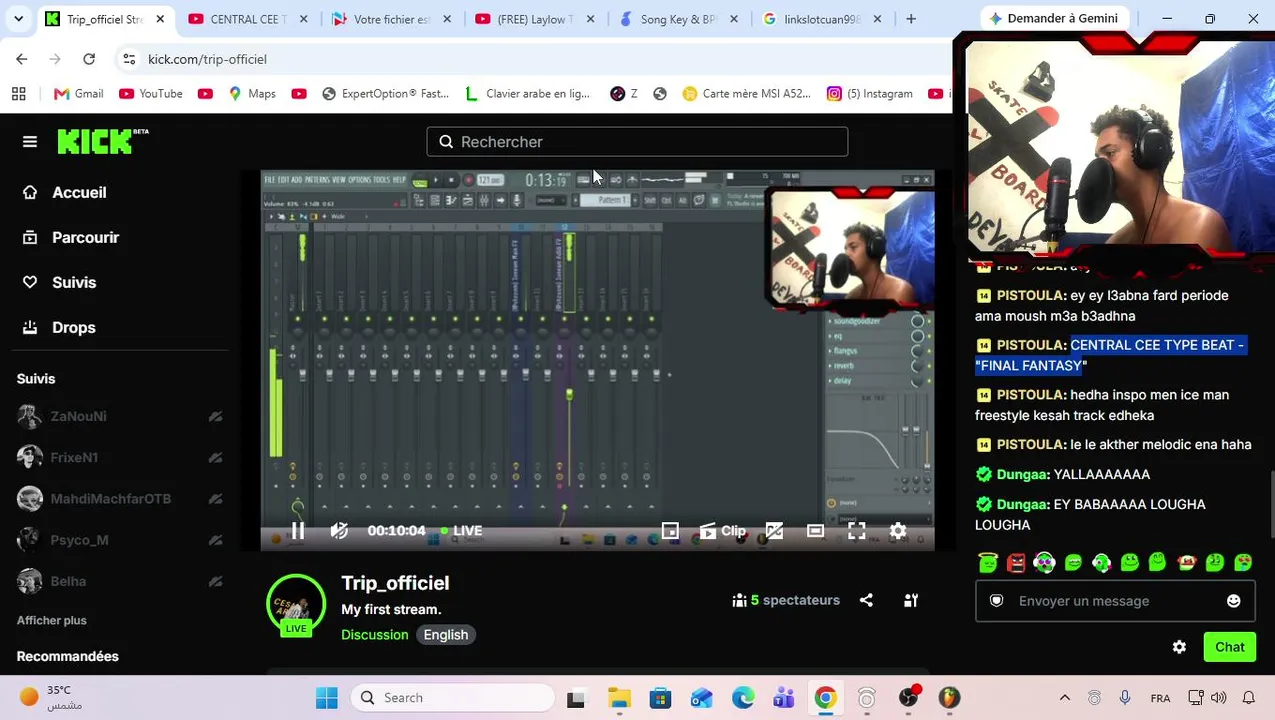Jump to LIVE in the player

pos(461,531)
